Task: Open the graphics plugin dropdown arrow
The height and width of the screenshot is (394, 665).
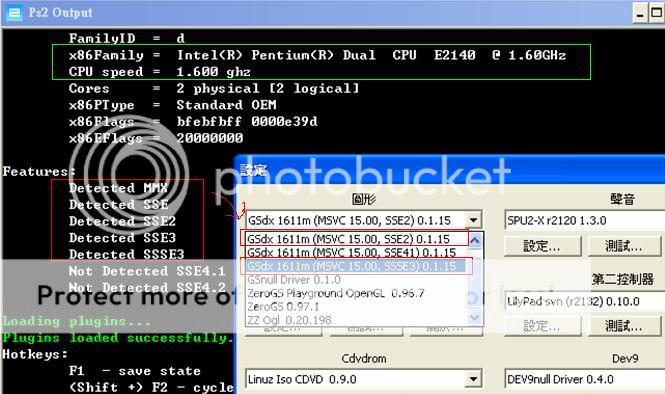Action: [x=474, y=220]
